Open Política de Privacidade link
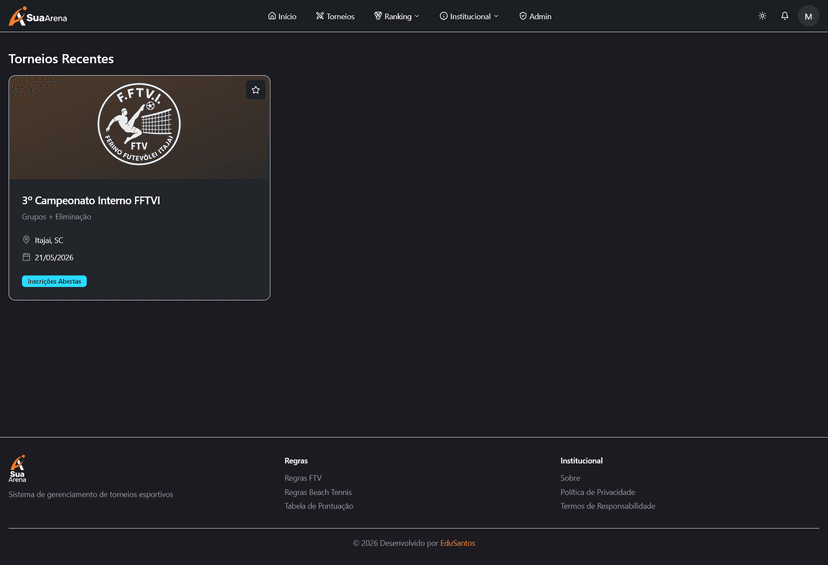Viewport: 828px width, 565px height. click(x=597, y=492)
